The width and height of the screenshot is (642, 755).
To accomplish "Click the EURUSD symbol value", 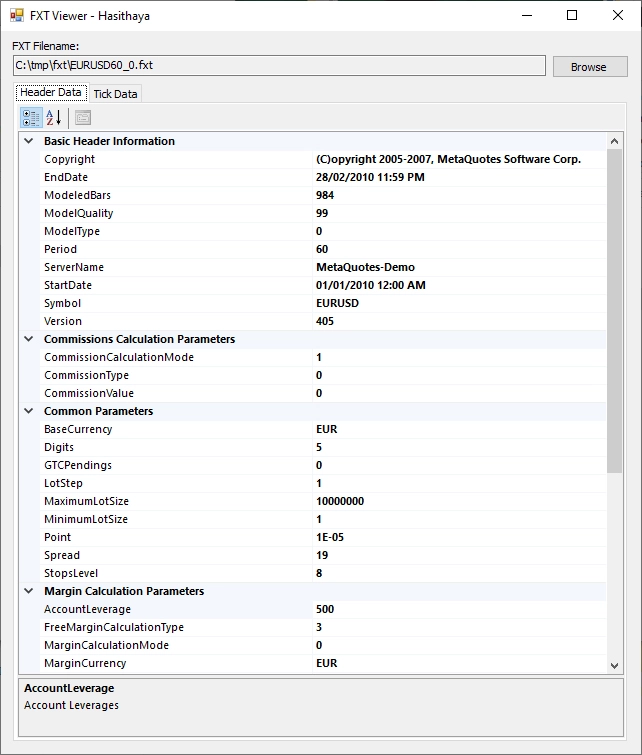I will pos(337,303).
